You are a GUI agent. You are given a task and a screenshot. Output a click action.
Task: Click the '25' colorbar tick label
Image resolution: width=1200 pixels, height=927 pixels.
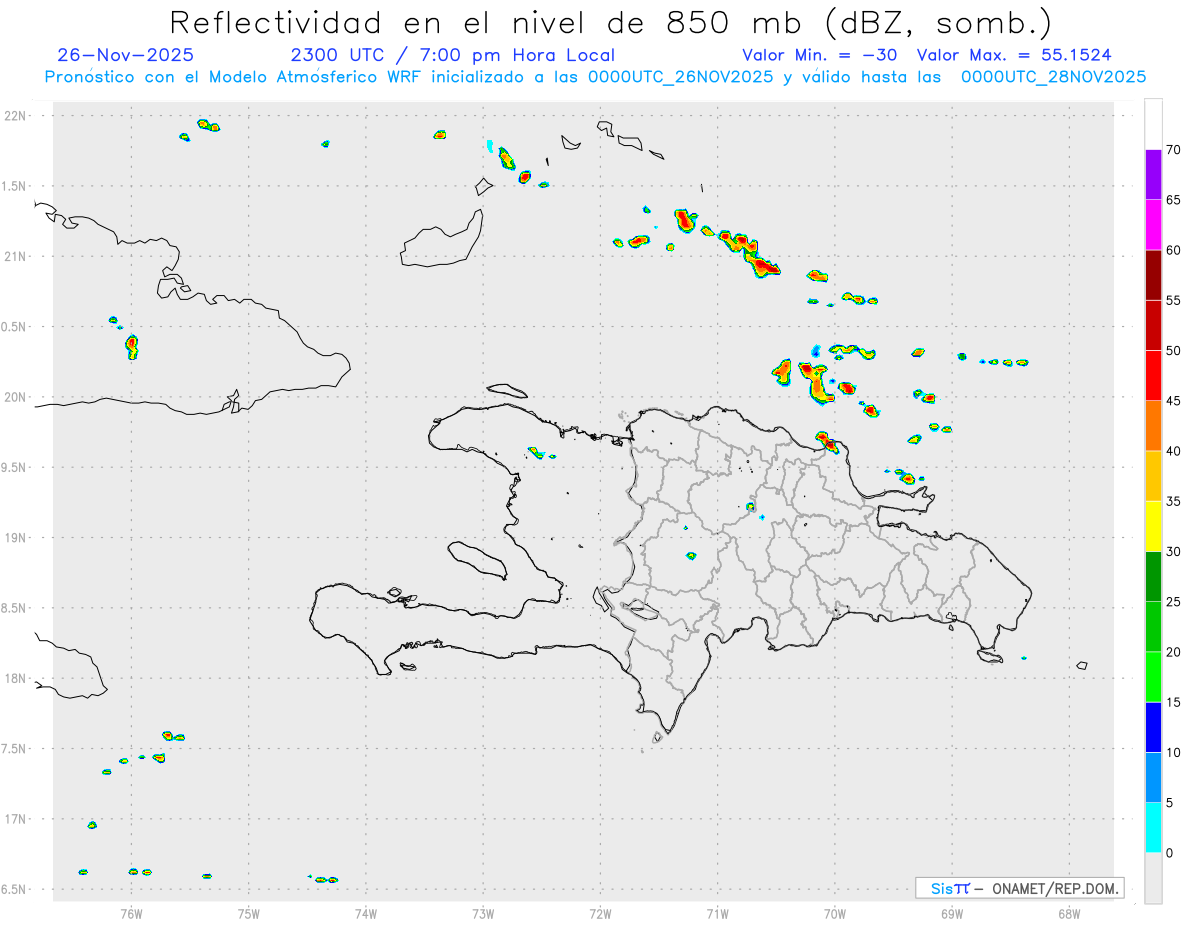[x=1174, y=602]
